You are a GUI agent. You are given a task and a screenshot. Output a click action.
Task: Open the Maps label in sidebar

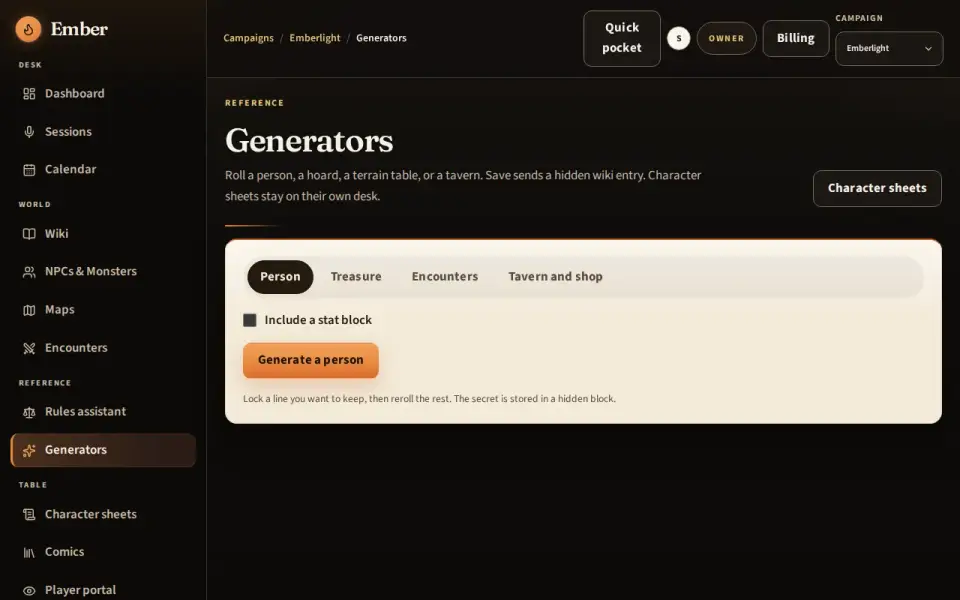point(59,310)
